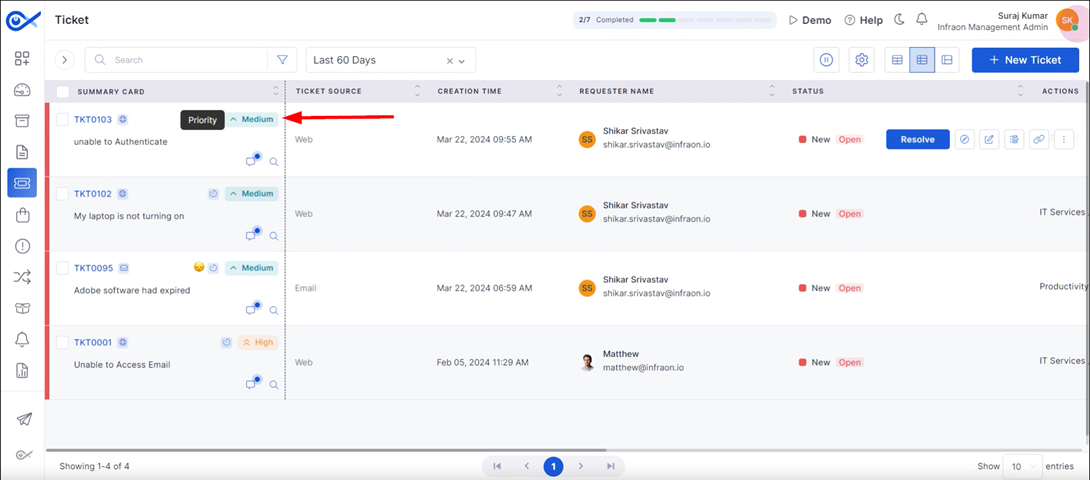Click the edit icon in TKT0103 actions
This screenshot has height=480, width=1090.
989,140
